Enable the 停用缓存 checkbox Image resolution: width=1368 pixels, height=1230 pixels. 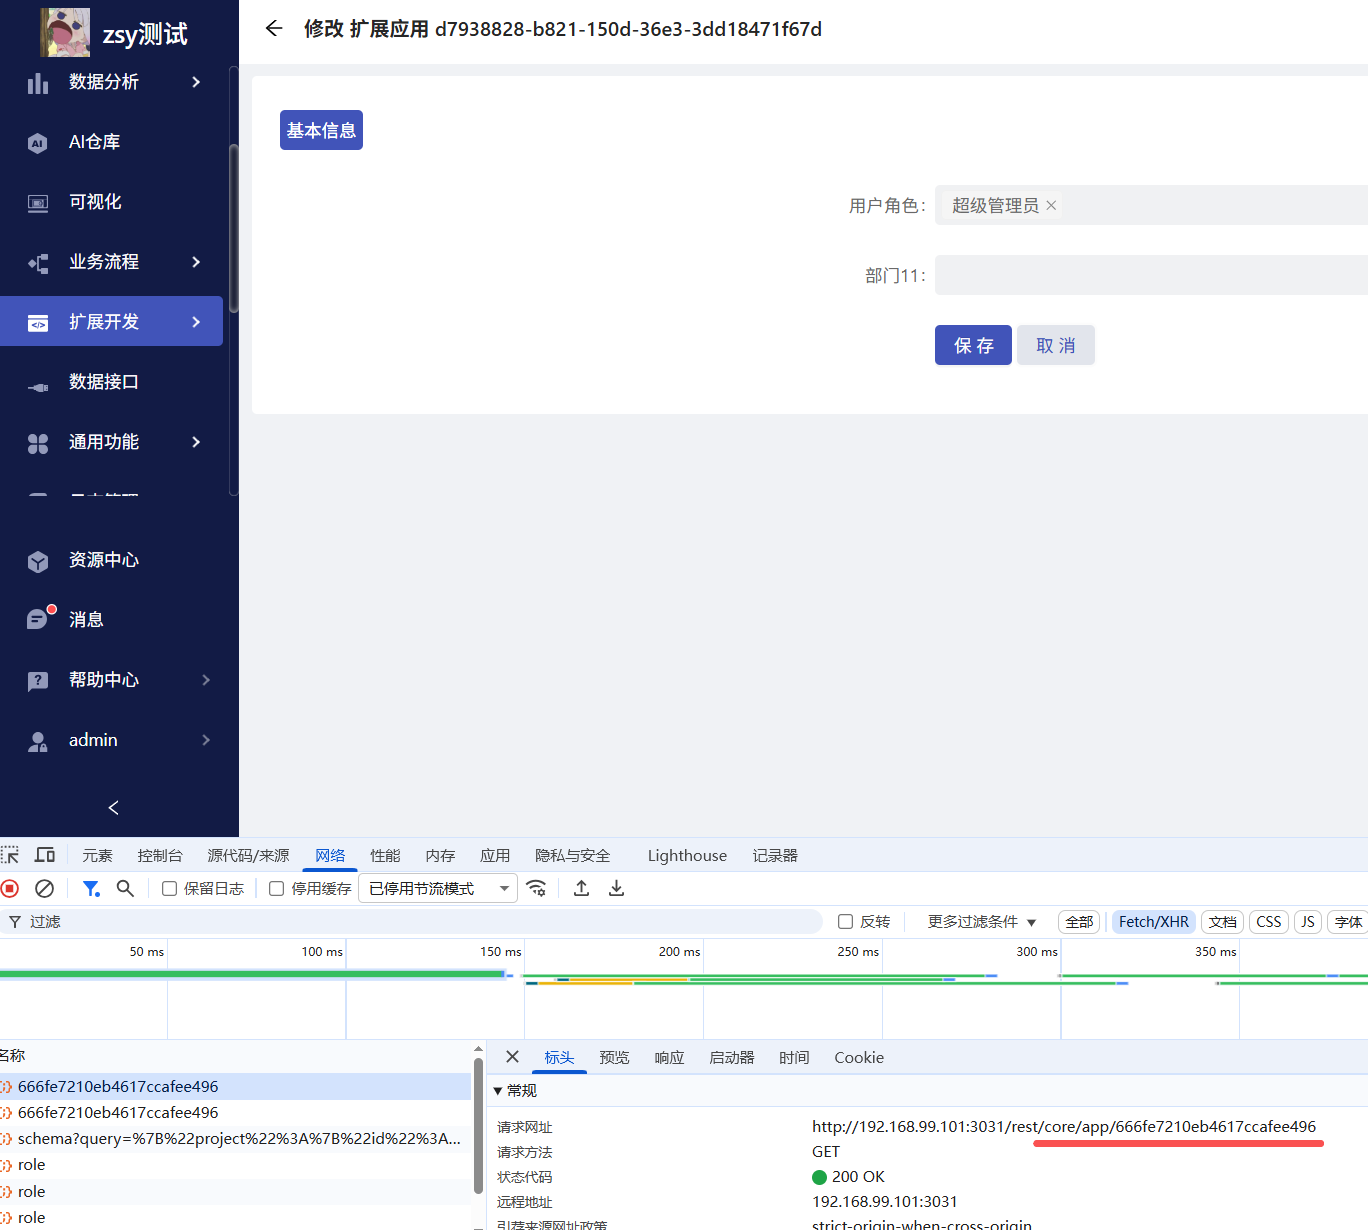point(277,888)
